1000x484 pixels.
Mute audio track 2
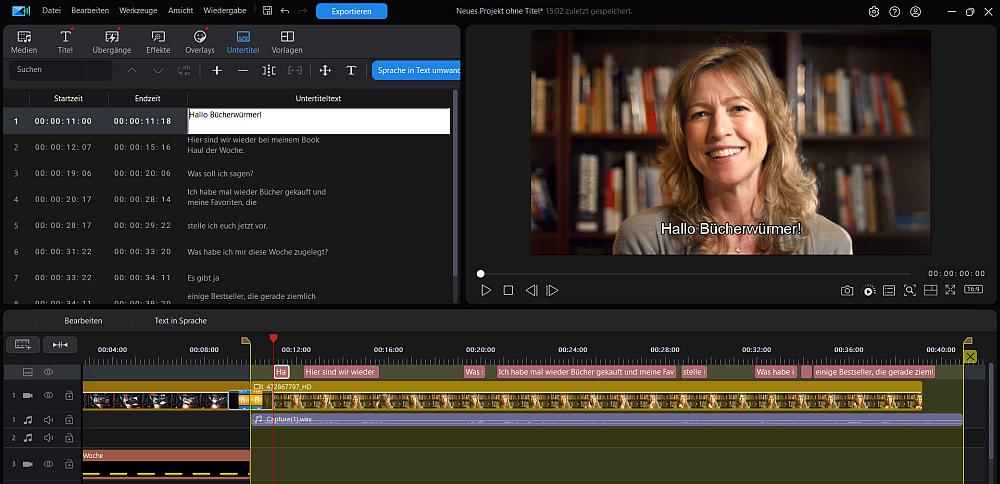48,438
